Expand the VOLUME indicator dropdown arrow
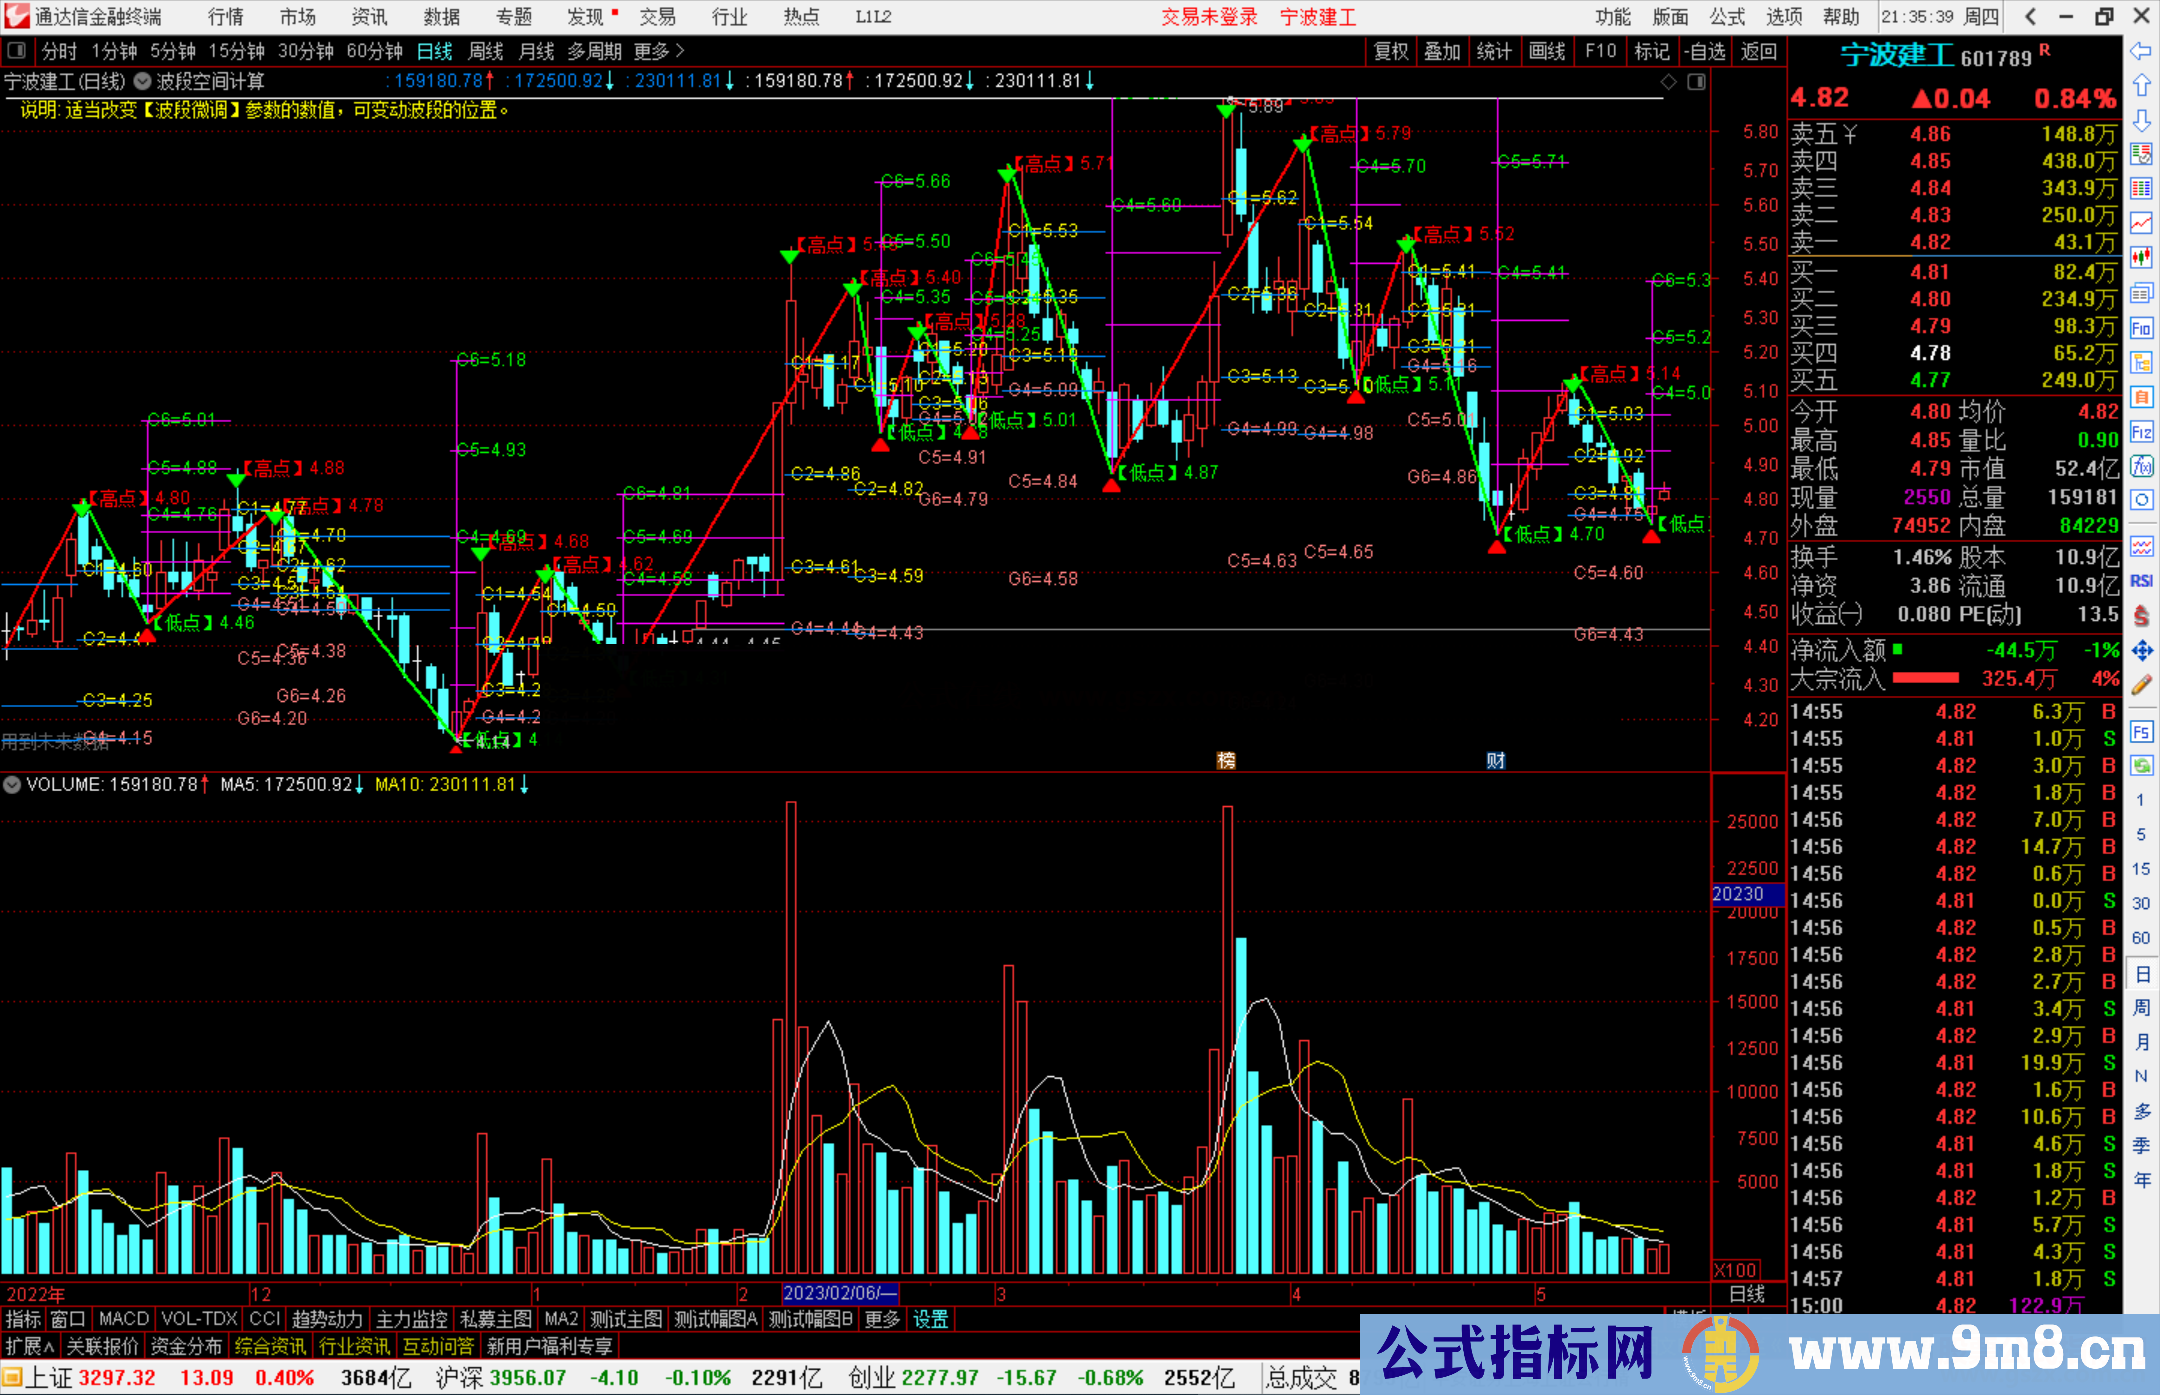The width and height of the screenshot is (2160, 1395). [x=12, y=785]
